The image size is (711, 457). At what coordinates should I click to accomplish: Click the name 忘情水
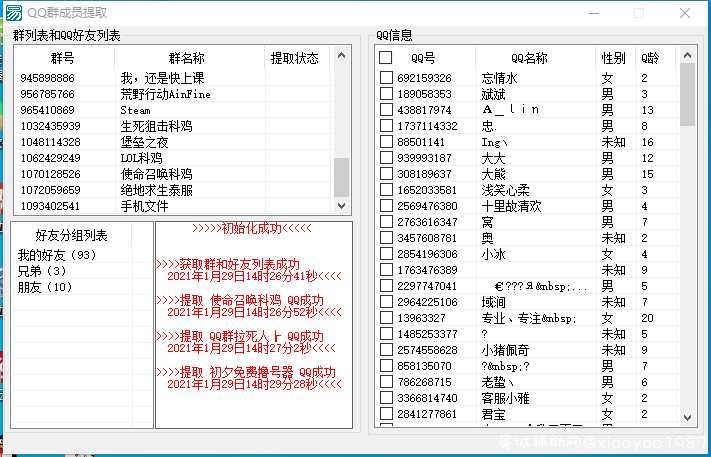499,78
